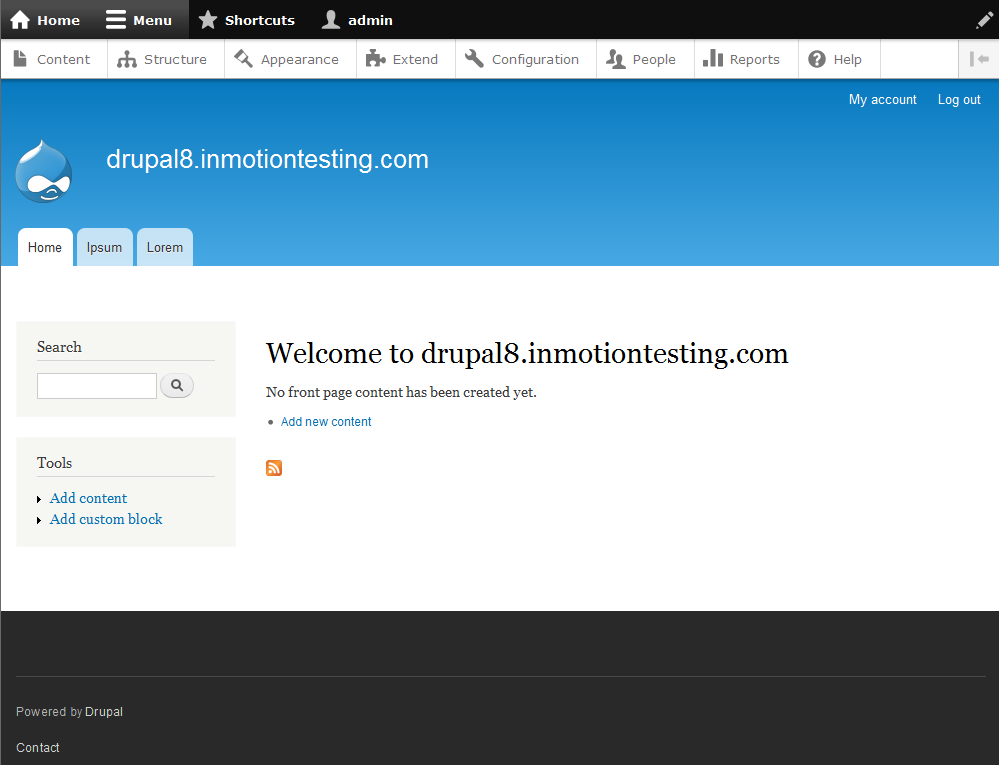Open the admin user icon
The width and height of the screenshot is (999, 765).
[x=331, y=20]
